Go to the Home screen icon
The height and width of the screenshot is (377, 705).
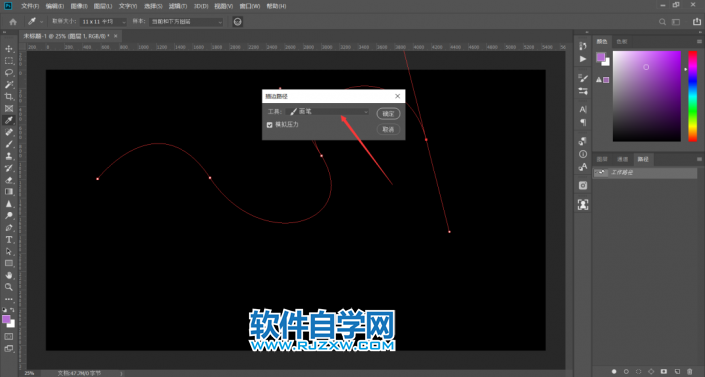tap(13, 22)
